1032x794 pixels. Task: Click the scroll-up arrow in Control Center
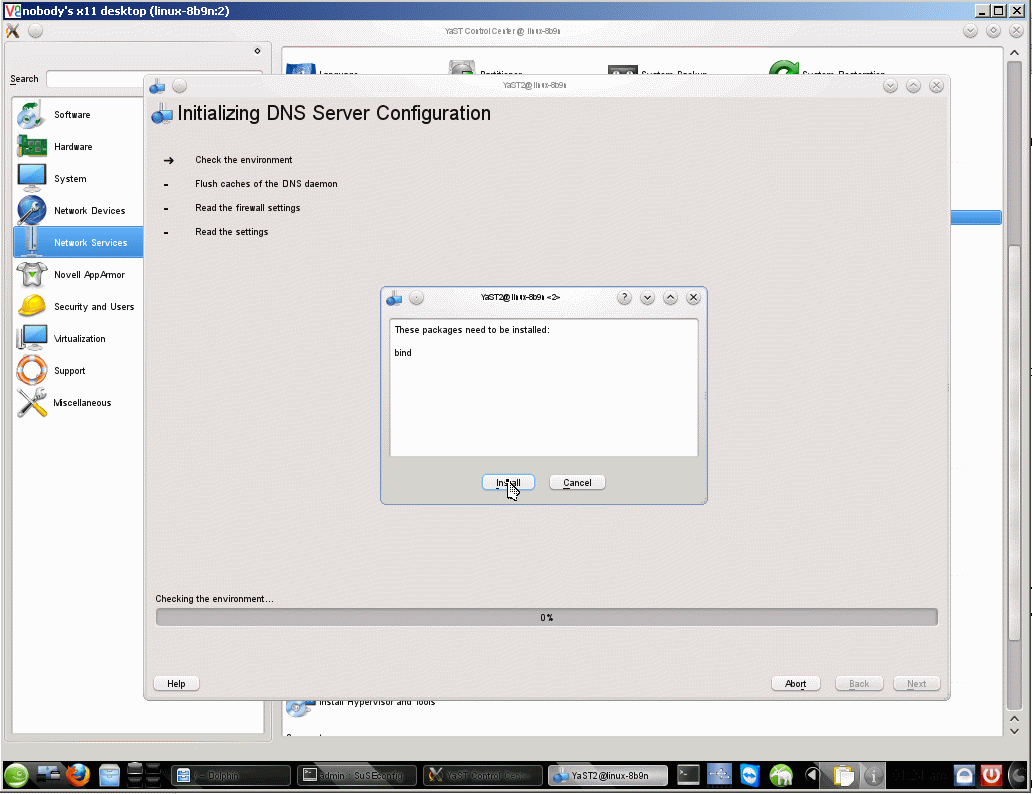coord(1014,53)
